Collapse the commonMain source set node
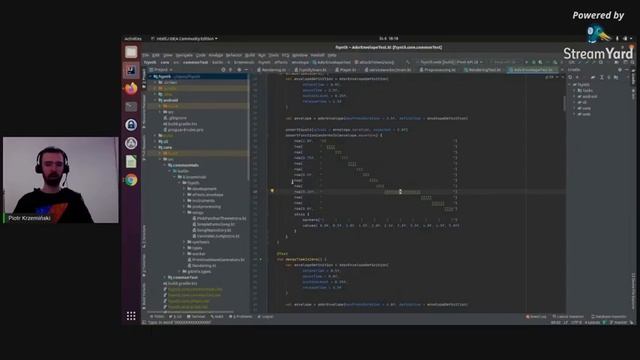640x360 pixels. (x=165, y=165)
